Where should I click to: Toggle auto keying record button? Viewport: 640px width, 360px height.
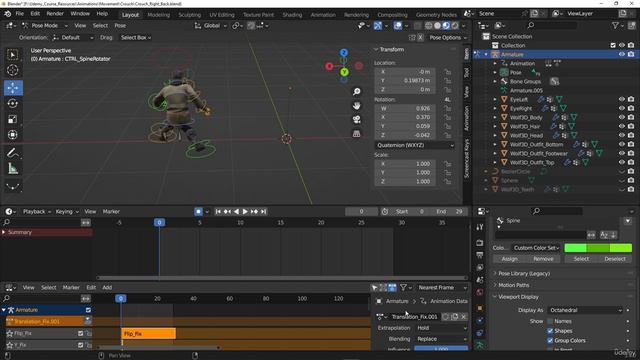click(198, 211)
